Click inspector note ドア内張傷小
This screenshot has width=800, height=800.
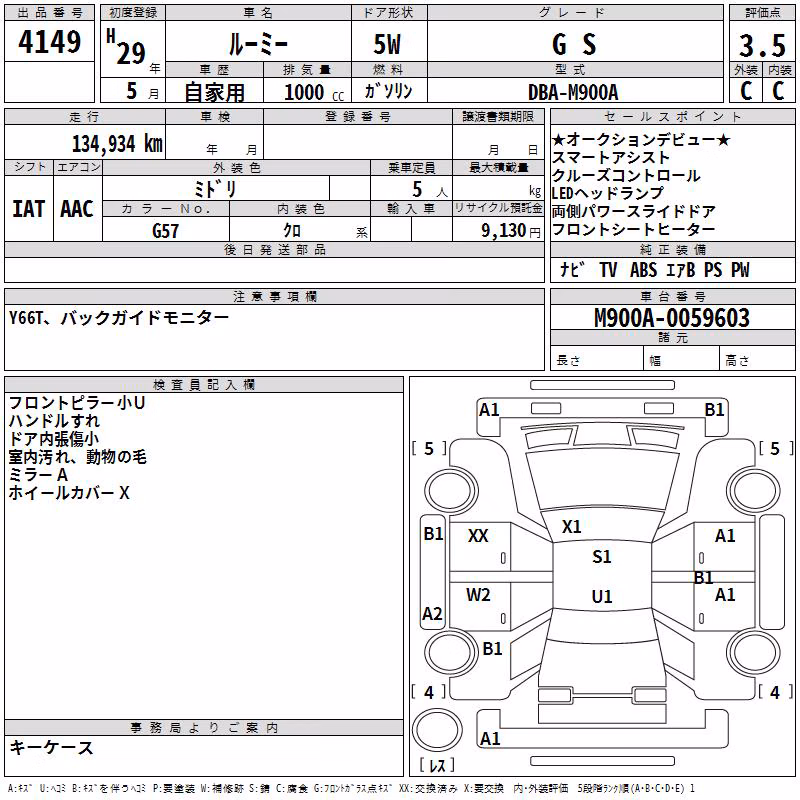pyautogui.click(x=54, y=439)
